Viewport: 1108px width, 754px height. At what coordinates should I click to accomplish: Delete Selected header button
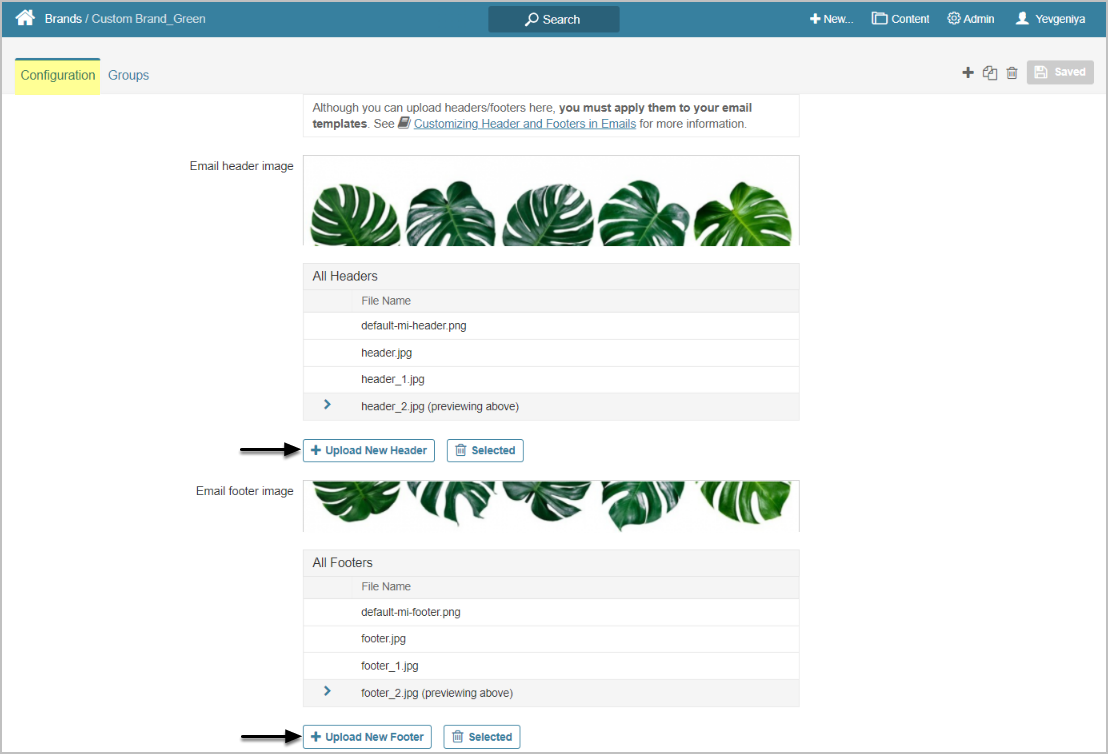point(484,450)
